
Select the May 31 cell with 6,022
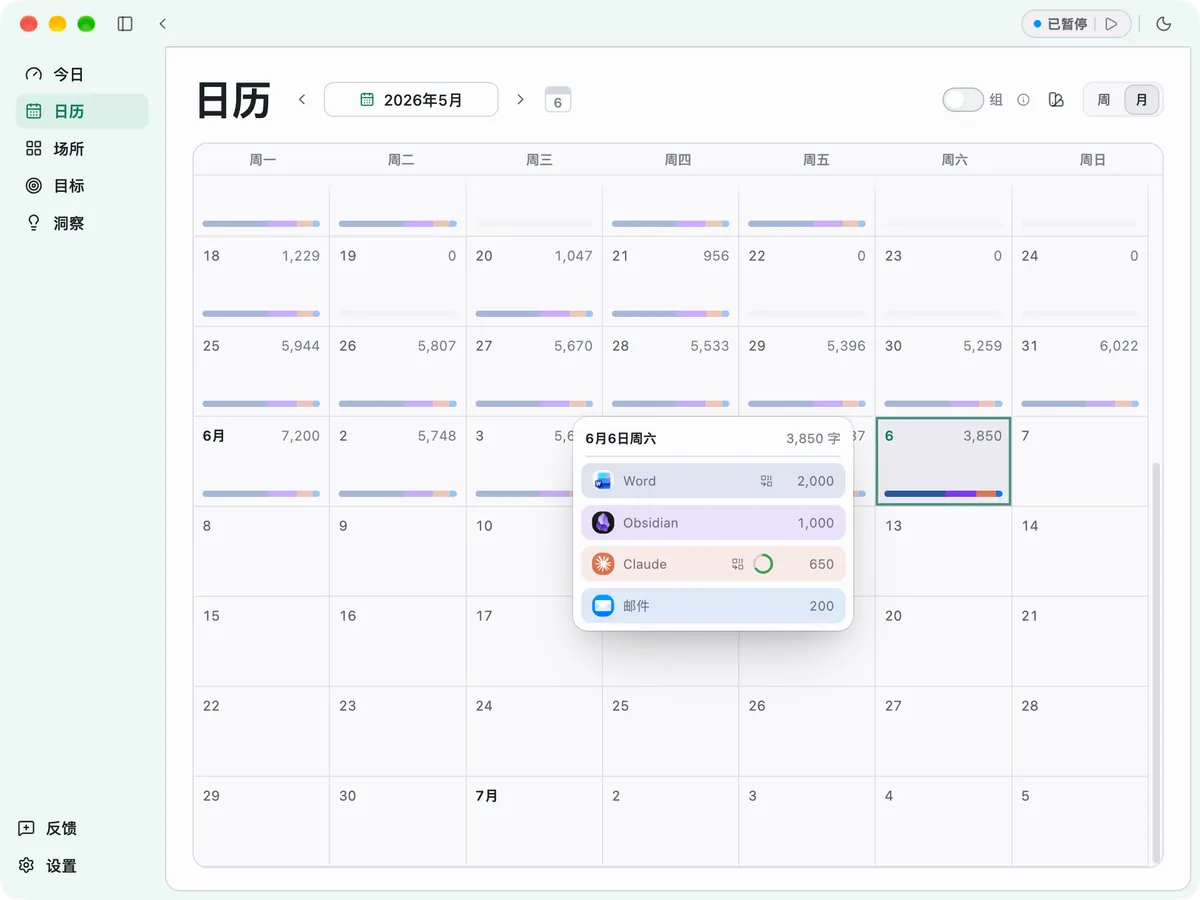1080,371
